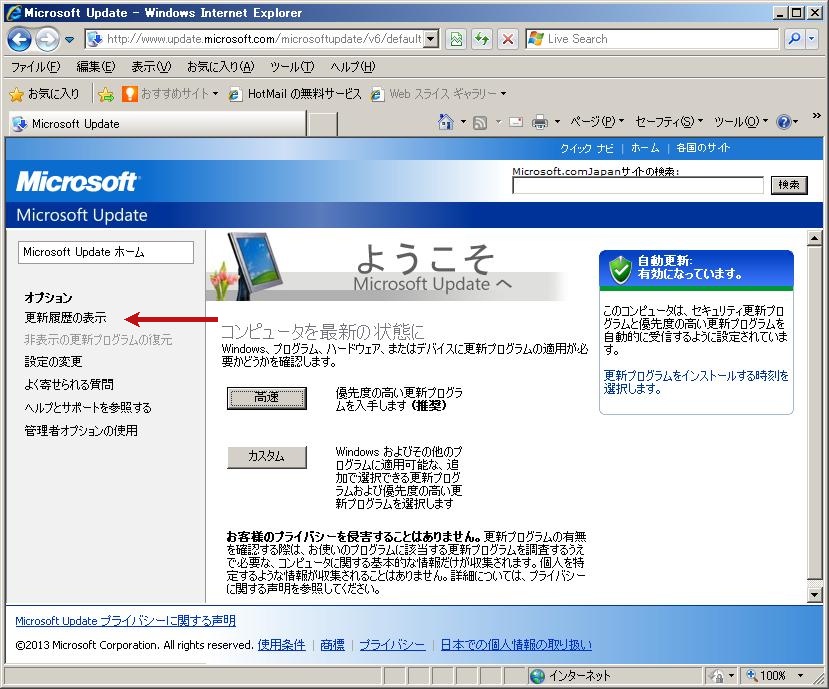Image resolution: width=829 pixels, height=689 pixels.
Task: Open the セーフティ(S) command bar menu
Action: coord(669,122)
